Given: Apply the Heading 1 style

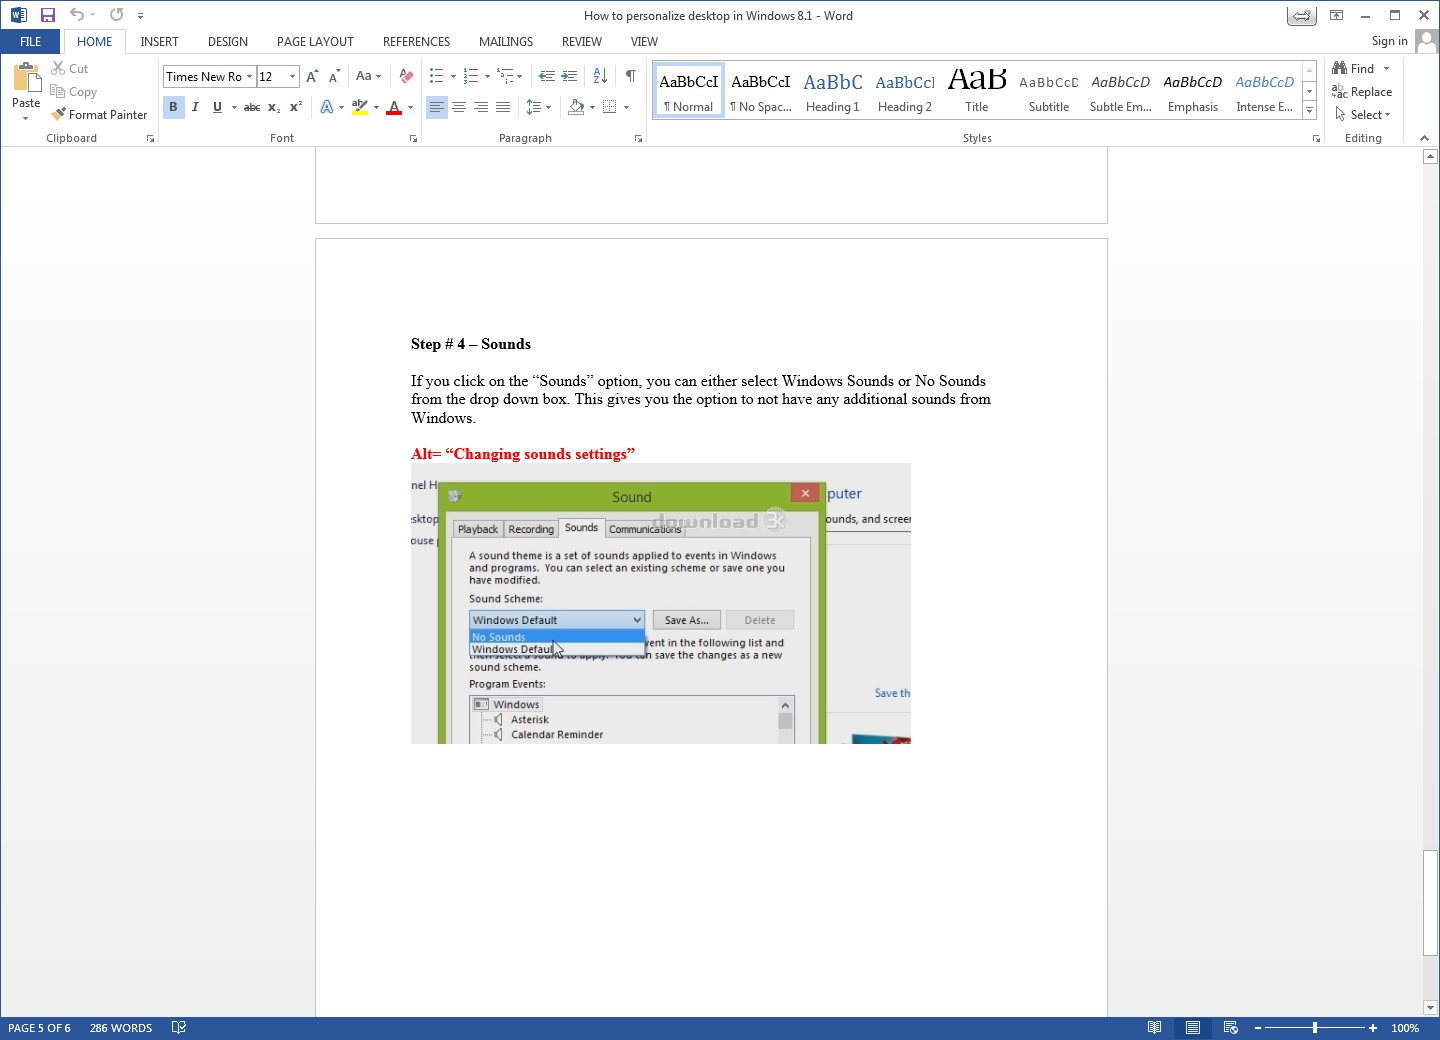Looking at the screenshot, I should point(833,91).
